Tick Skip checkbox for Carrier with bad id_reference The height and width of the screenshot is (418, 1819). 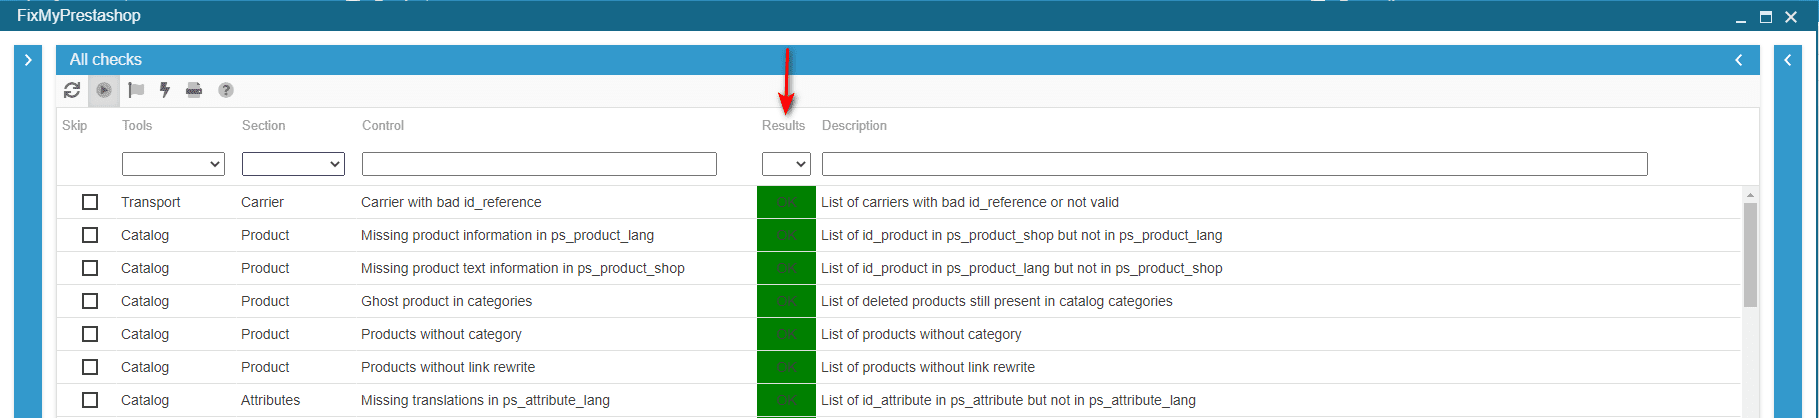click(90, 202)
